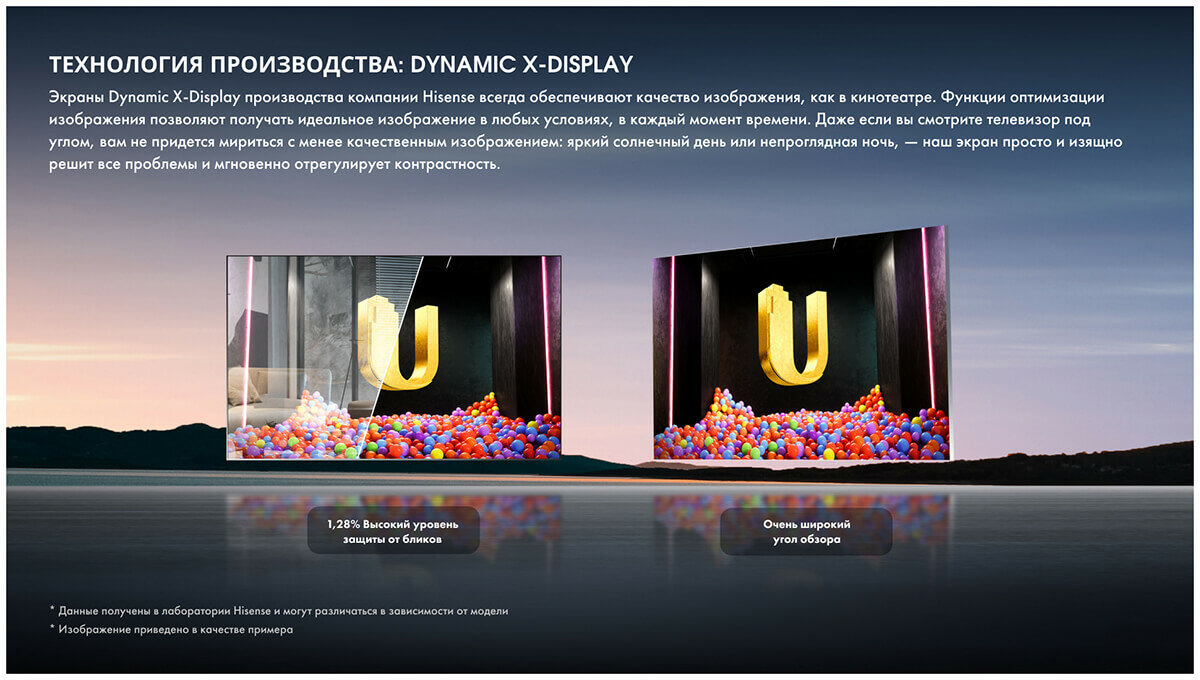Select the left TV image with glare comparison
The width and height of the screenshot is (1200, 680).
tap(394, 357)
